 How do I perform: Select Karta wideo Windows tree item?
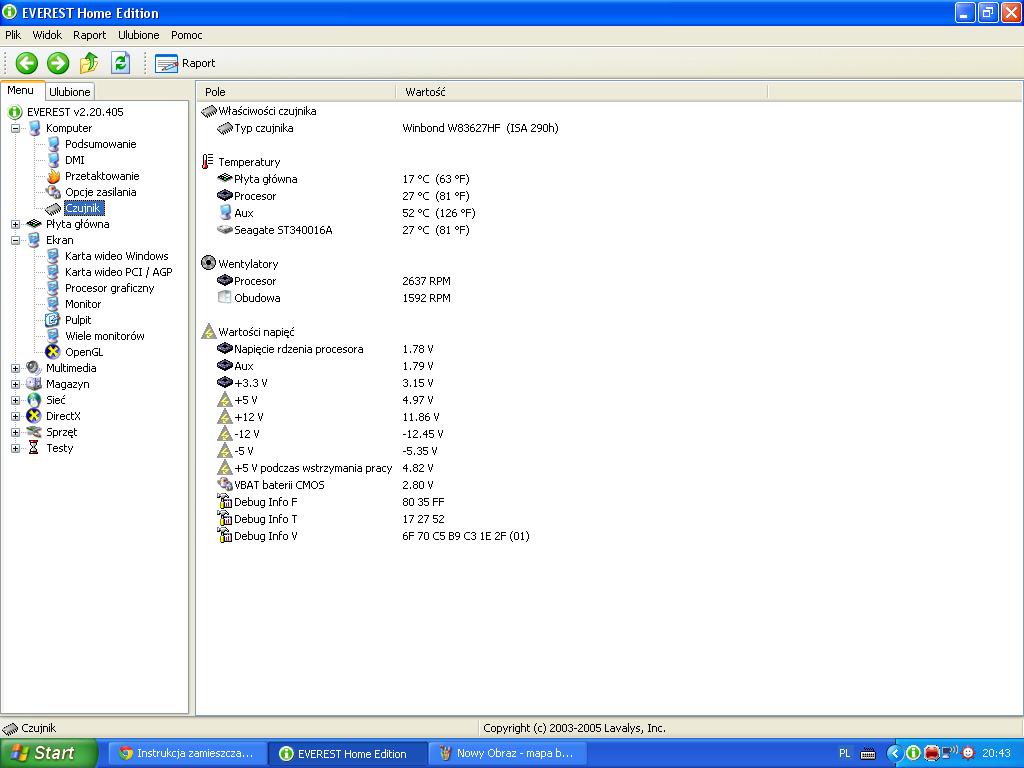[x=117, y=256]
